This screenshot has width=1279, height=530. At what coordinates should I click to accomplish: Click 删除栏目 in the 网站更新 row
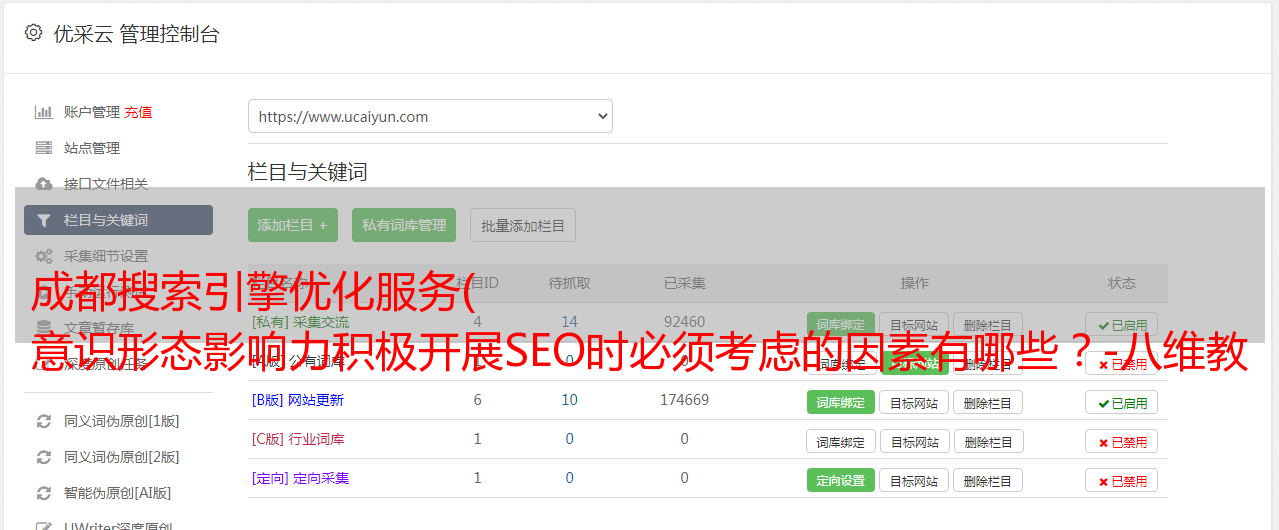click(x=988, y=402)
